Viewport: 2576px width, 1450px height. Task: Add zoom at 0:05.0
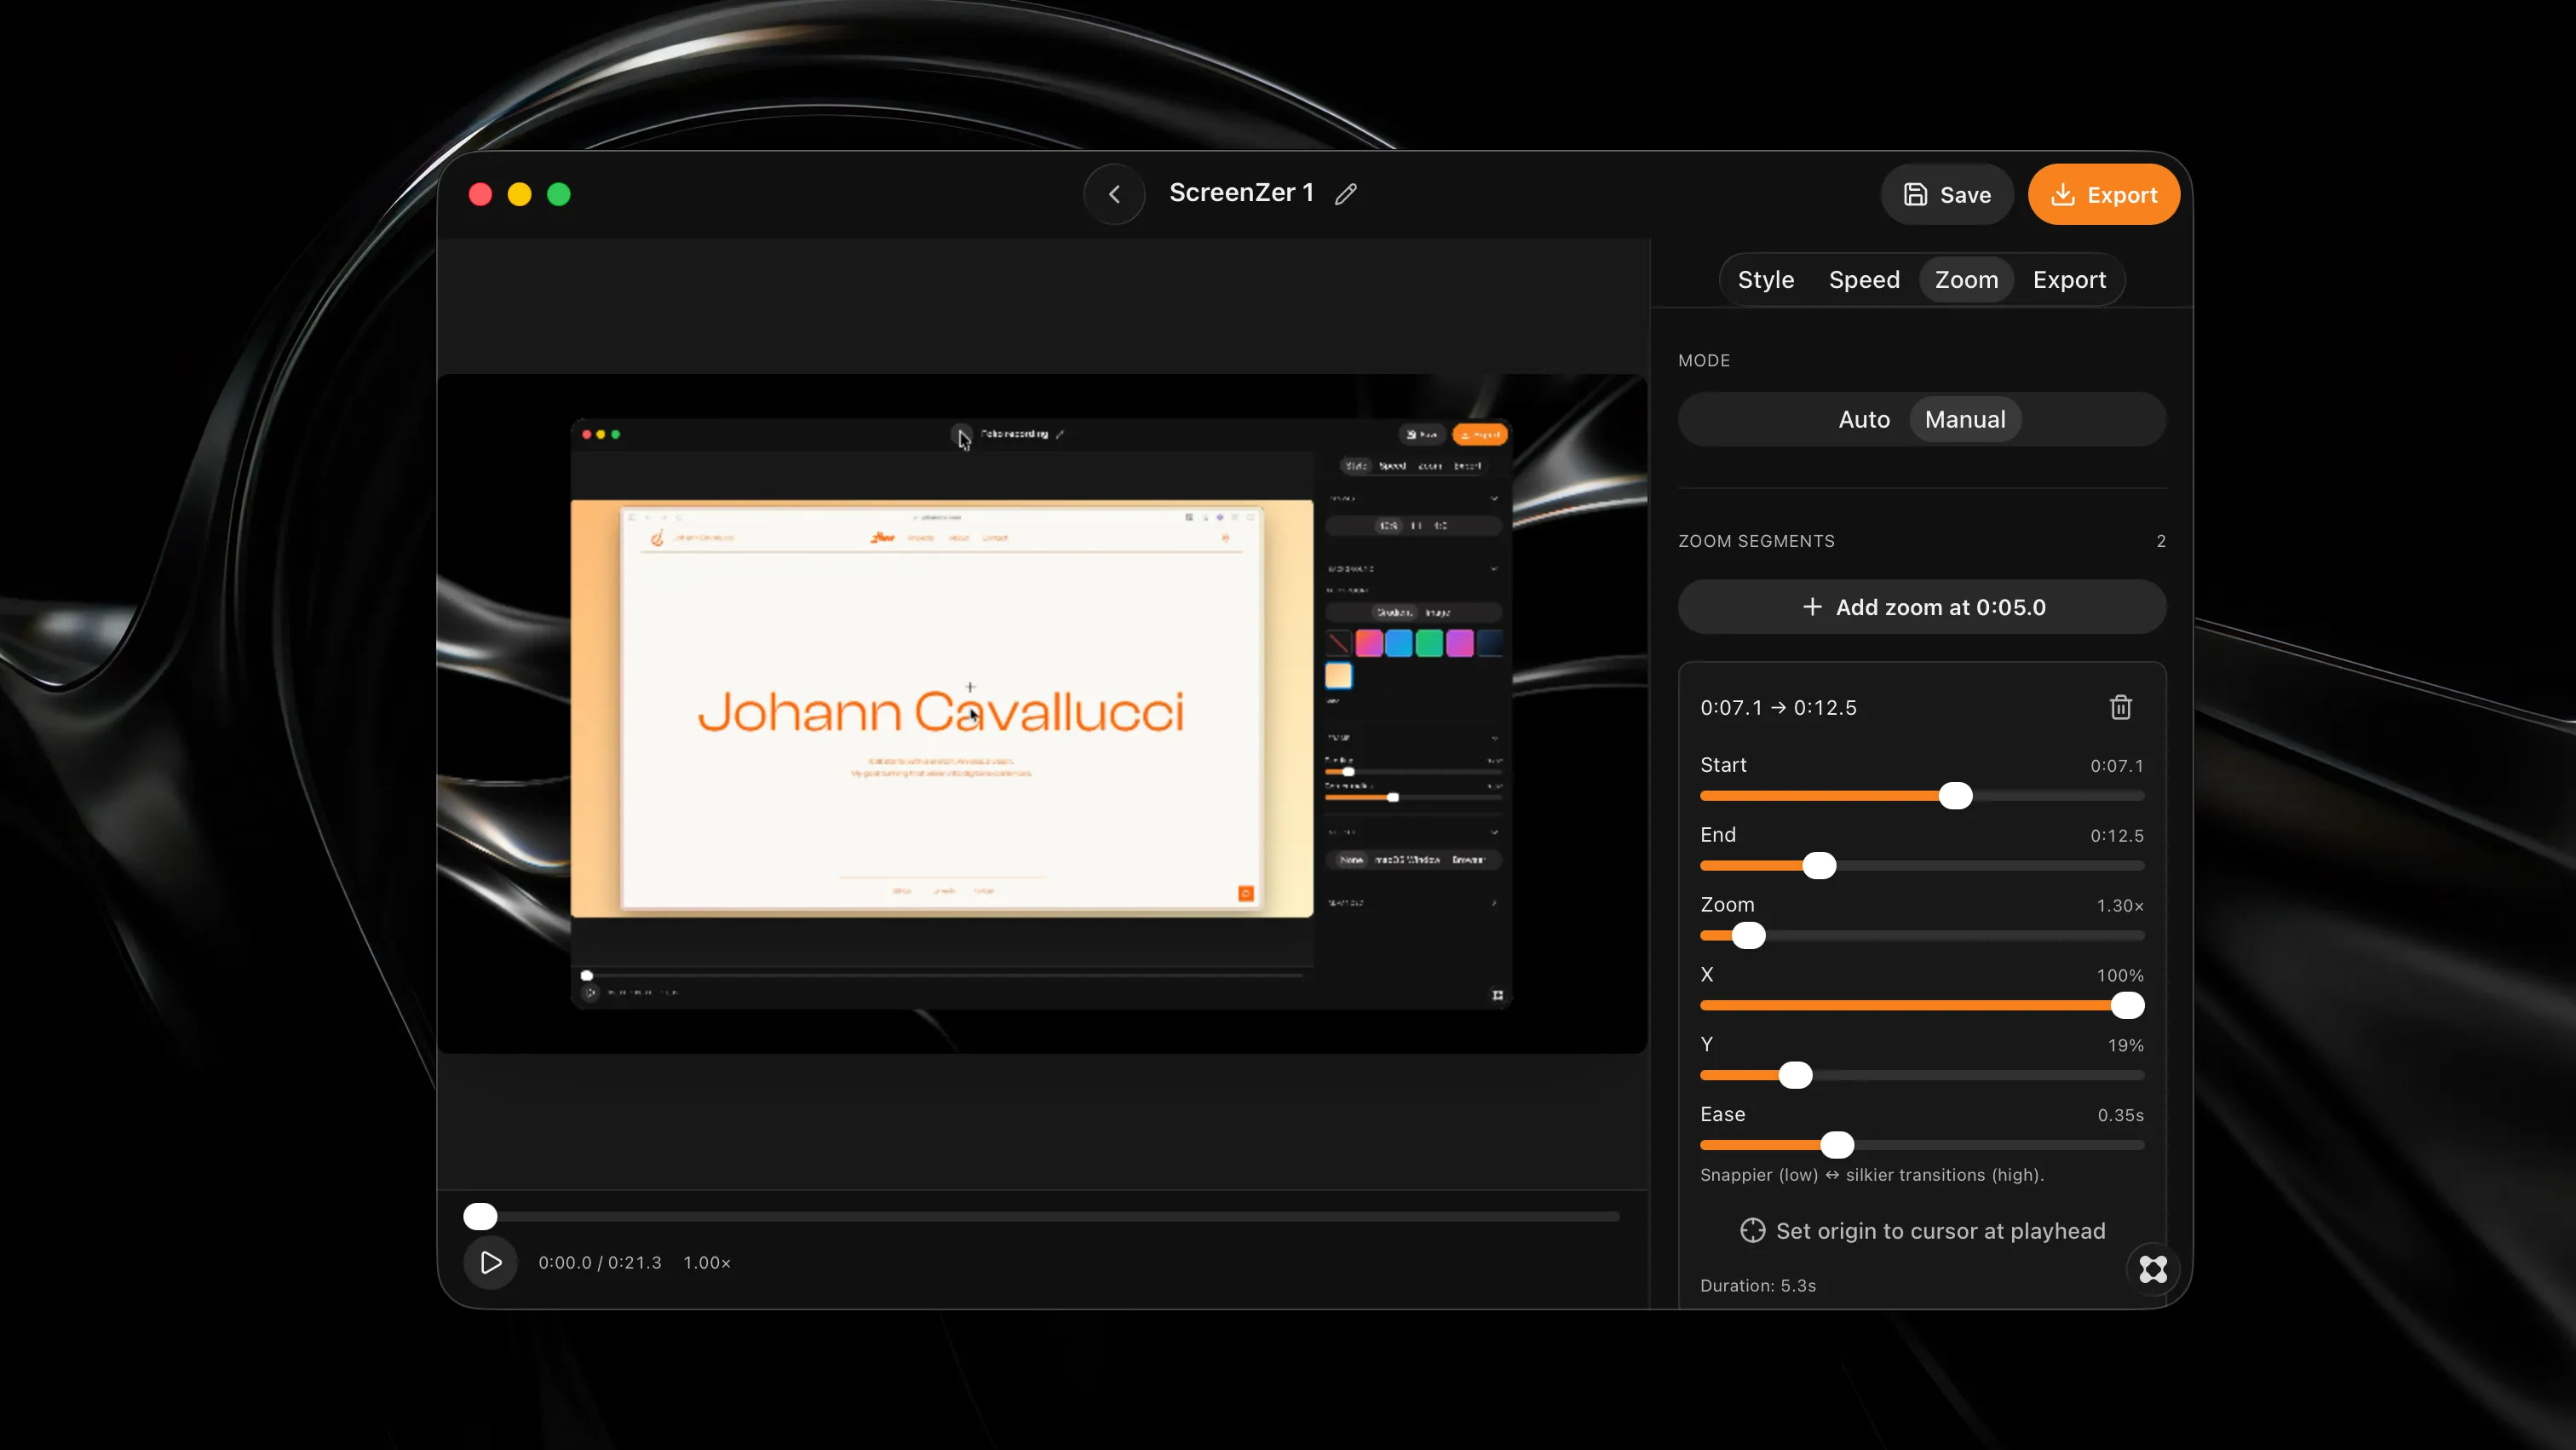click(1922, 607)
